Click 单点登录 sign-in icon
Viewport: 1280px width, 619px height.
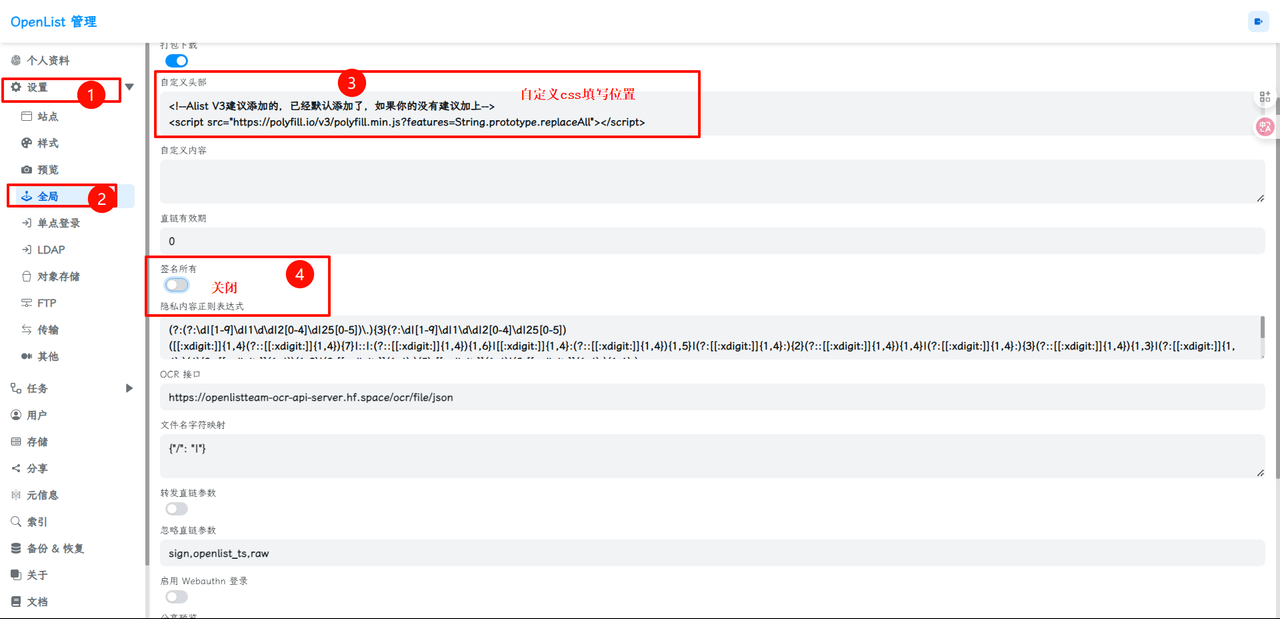point(27,223)
